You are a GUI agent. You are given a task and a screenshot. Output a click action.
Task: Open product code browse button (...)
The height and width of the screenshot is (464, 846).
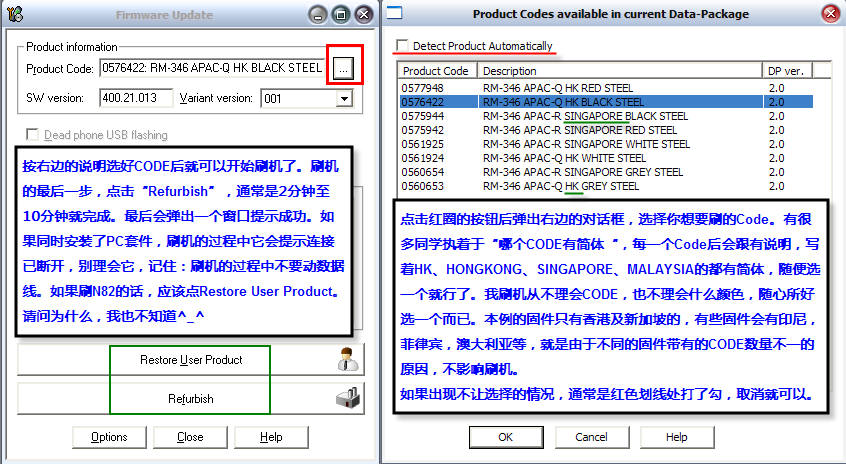pos(343,68)
